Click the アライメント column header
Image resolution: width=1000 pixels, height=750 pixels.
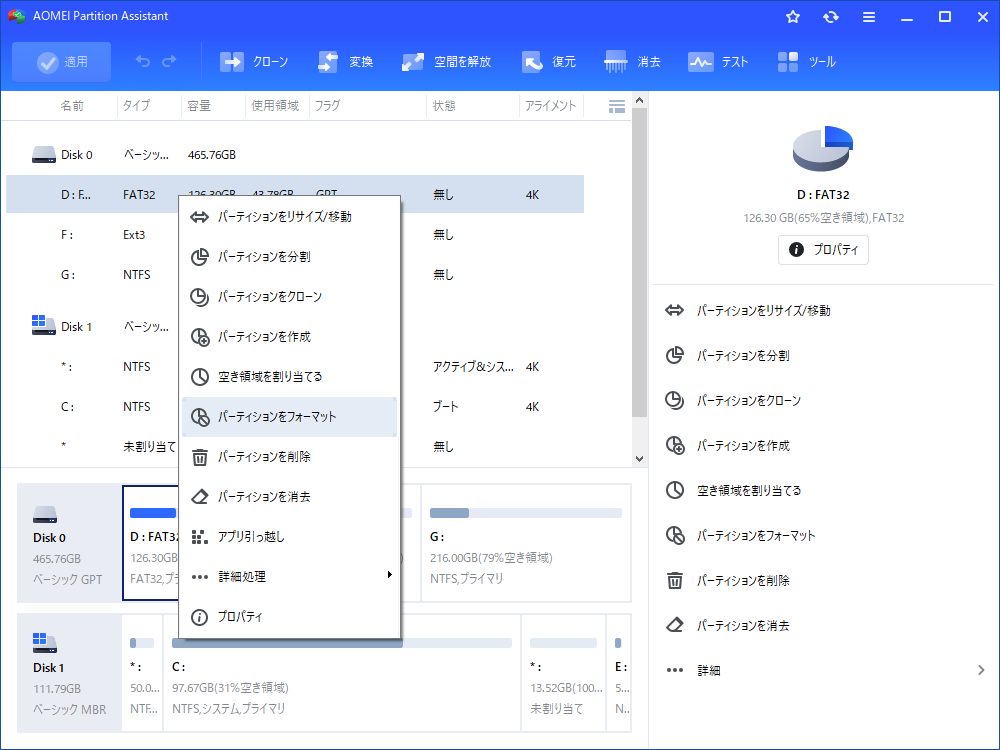point(550,106)
